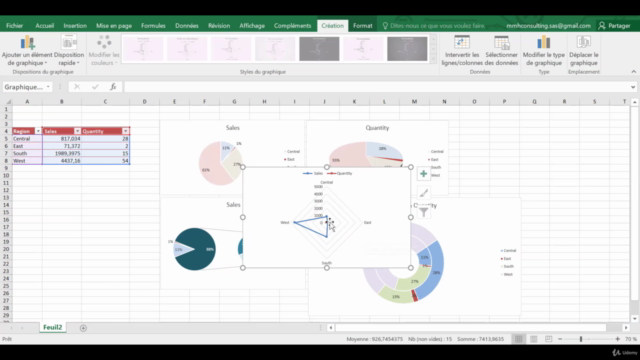Open the Fichier tab
Screen dimensions: 640x360
[14, 26]
